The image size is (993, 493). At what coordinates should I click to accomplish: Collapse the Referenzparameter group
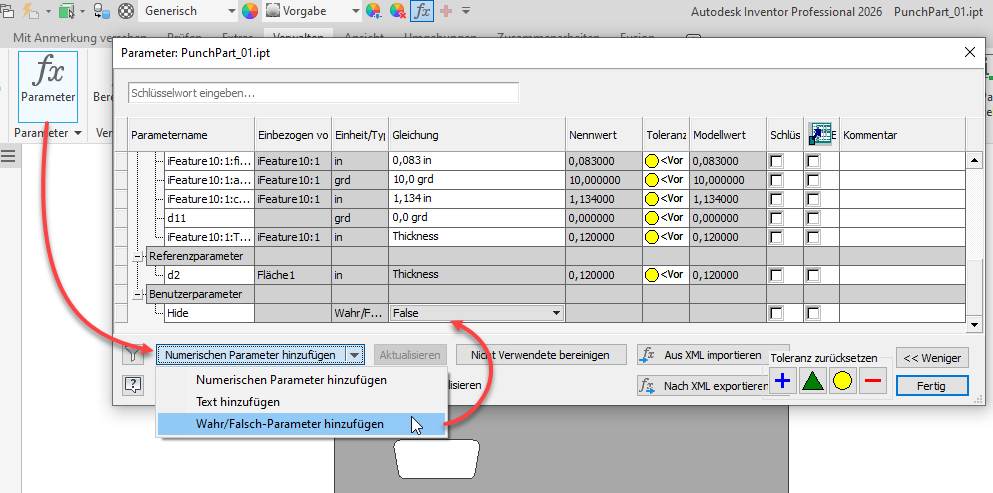(137, 256)
